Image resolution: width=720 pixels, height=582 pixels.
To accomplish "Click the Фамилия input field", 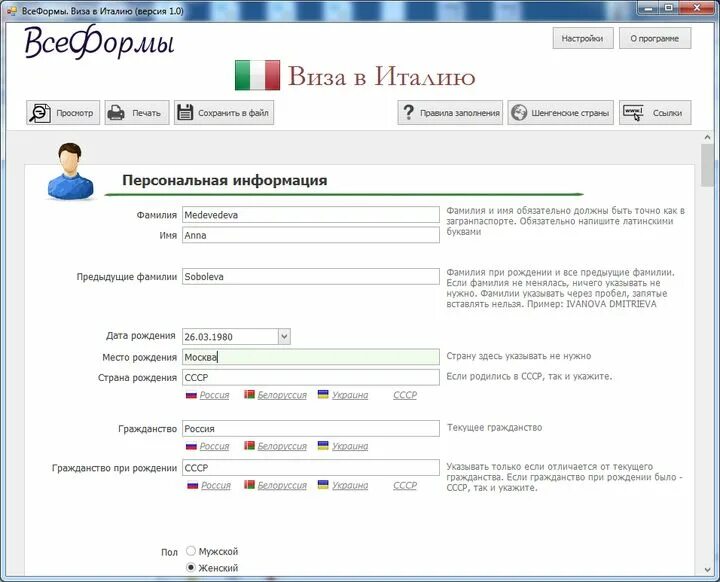I will (x=310, y=215).
